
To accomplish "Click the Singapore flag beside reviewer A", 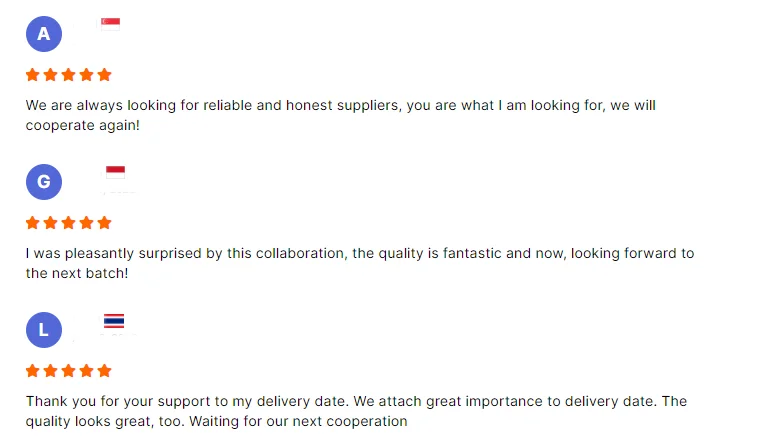I will (x=110, y=23).
